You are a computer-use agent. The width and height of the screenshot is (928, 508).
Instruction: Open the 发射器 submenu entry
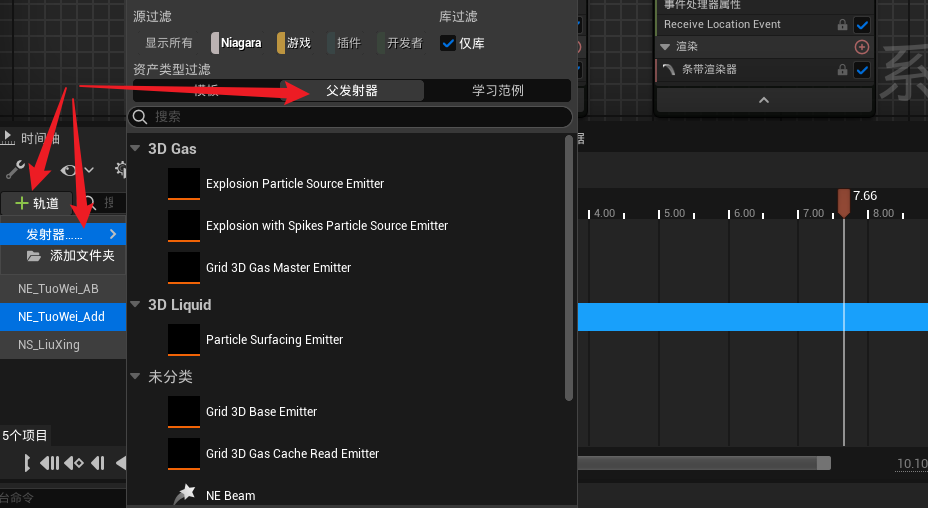point(63,234)
